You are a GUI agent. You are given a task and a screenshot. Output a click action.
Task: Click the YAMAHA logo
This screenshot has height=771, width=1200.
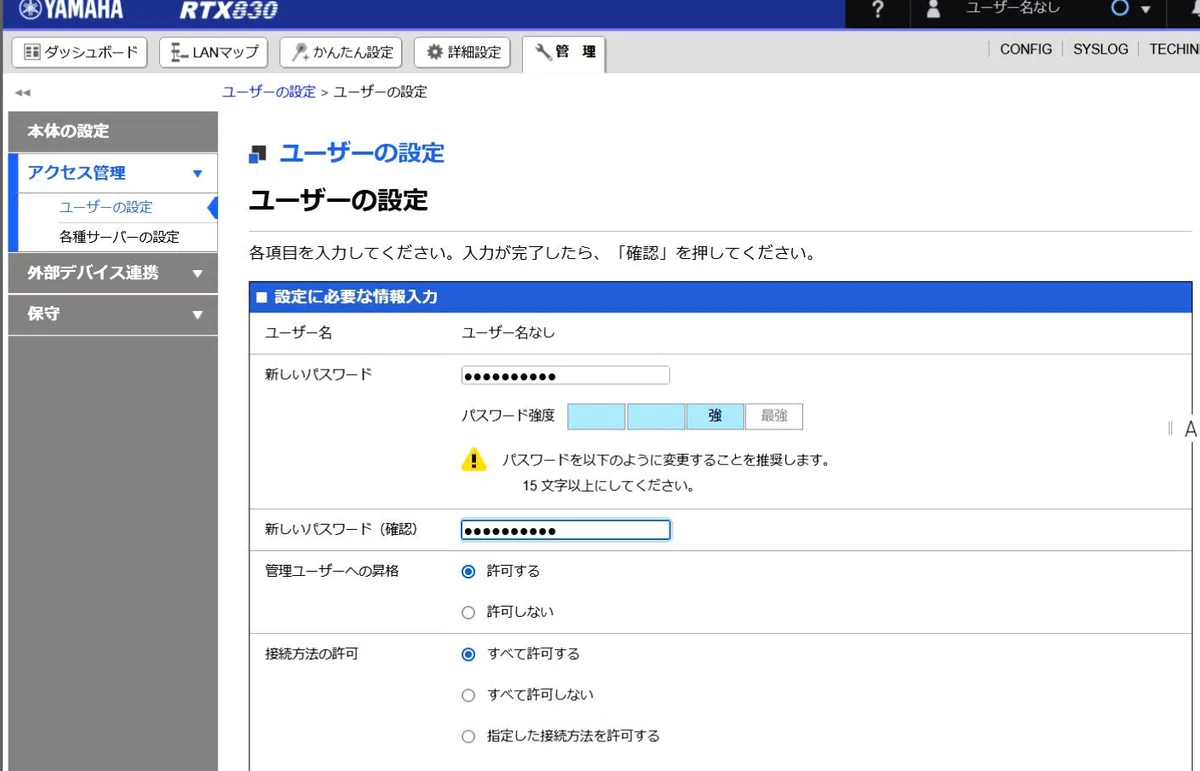tap(70, 10)
